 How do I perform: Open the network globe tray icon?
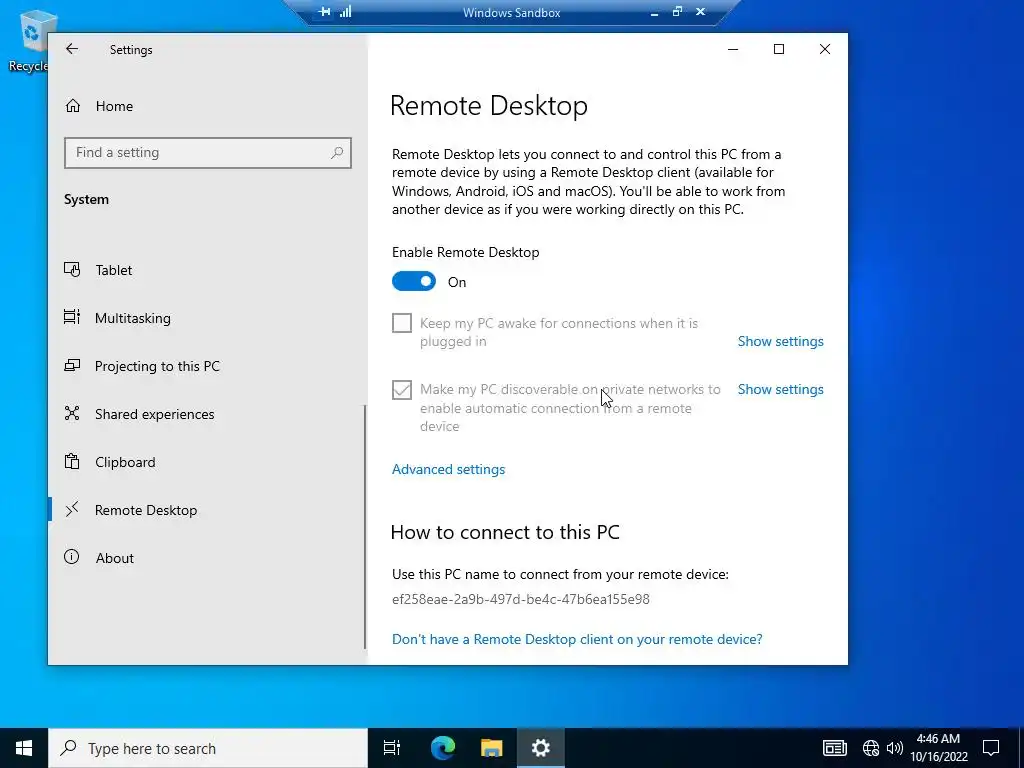click(871, 748)
